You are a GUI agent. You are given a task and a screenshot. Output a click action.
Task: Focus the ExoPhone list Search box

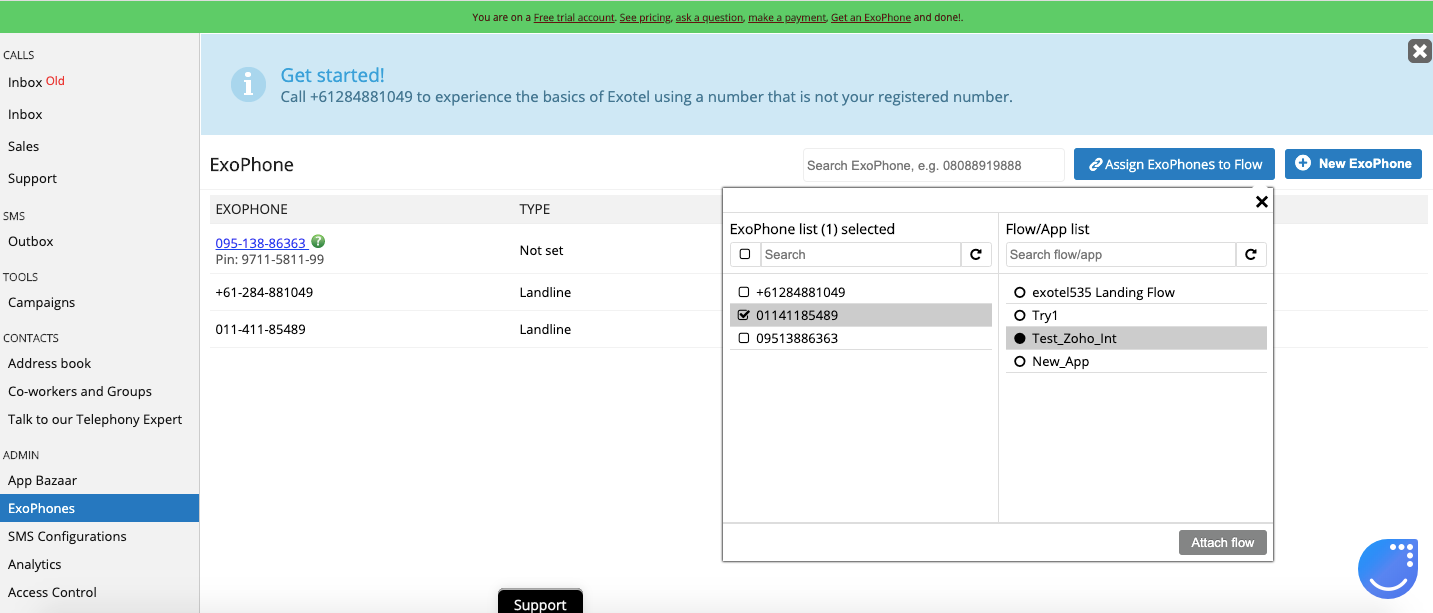pyautogui.click(x=861, y=255)
